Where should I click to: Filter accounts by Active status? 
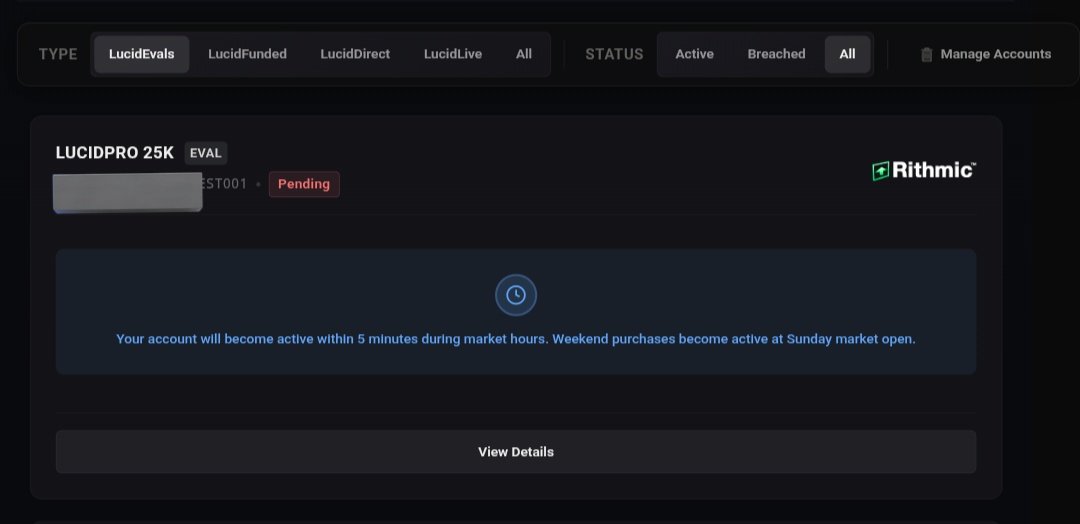pyautogui.click(x=694, y=54)
